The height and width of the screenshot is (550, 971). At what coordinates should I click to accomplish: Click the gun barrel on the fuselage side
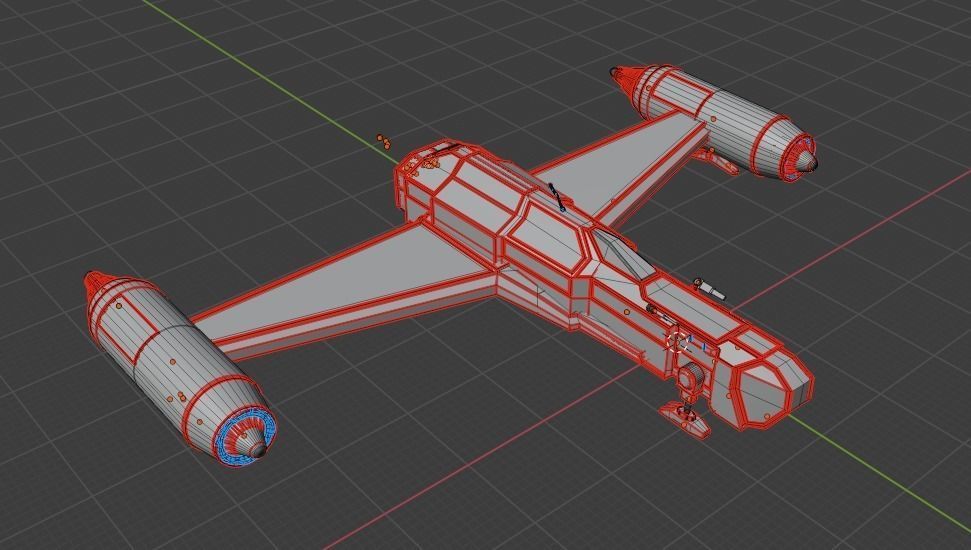pyautogui.click(x=709, y=288)
